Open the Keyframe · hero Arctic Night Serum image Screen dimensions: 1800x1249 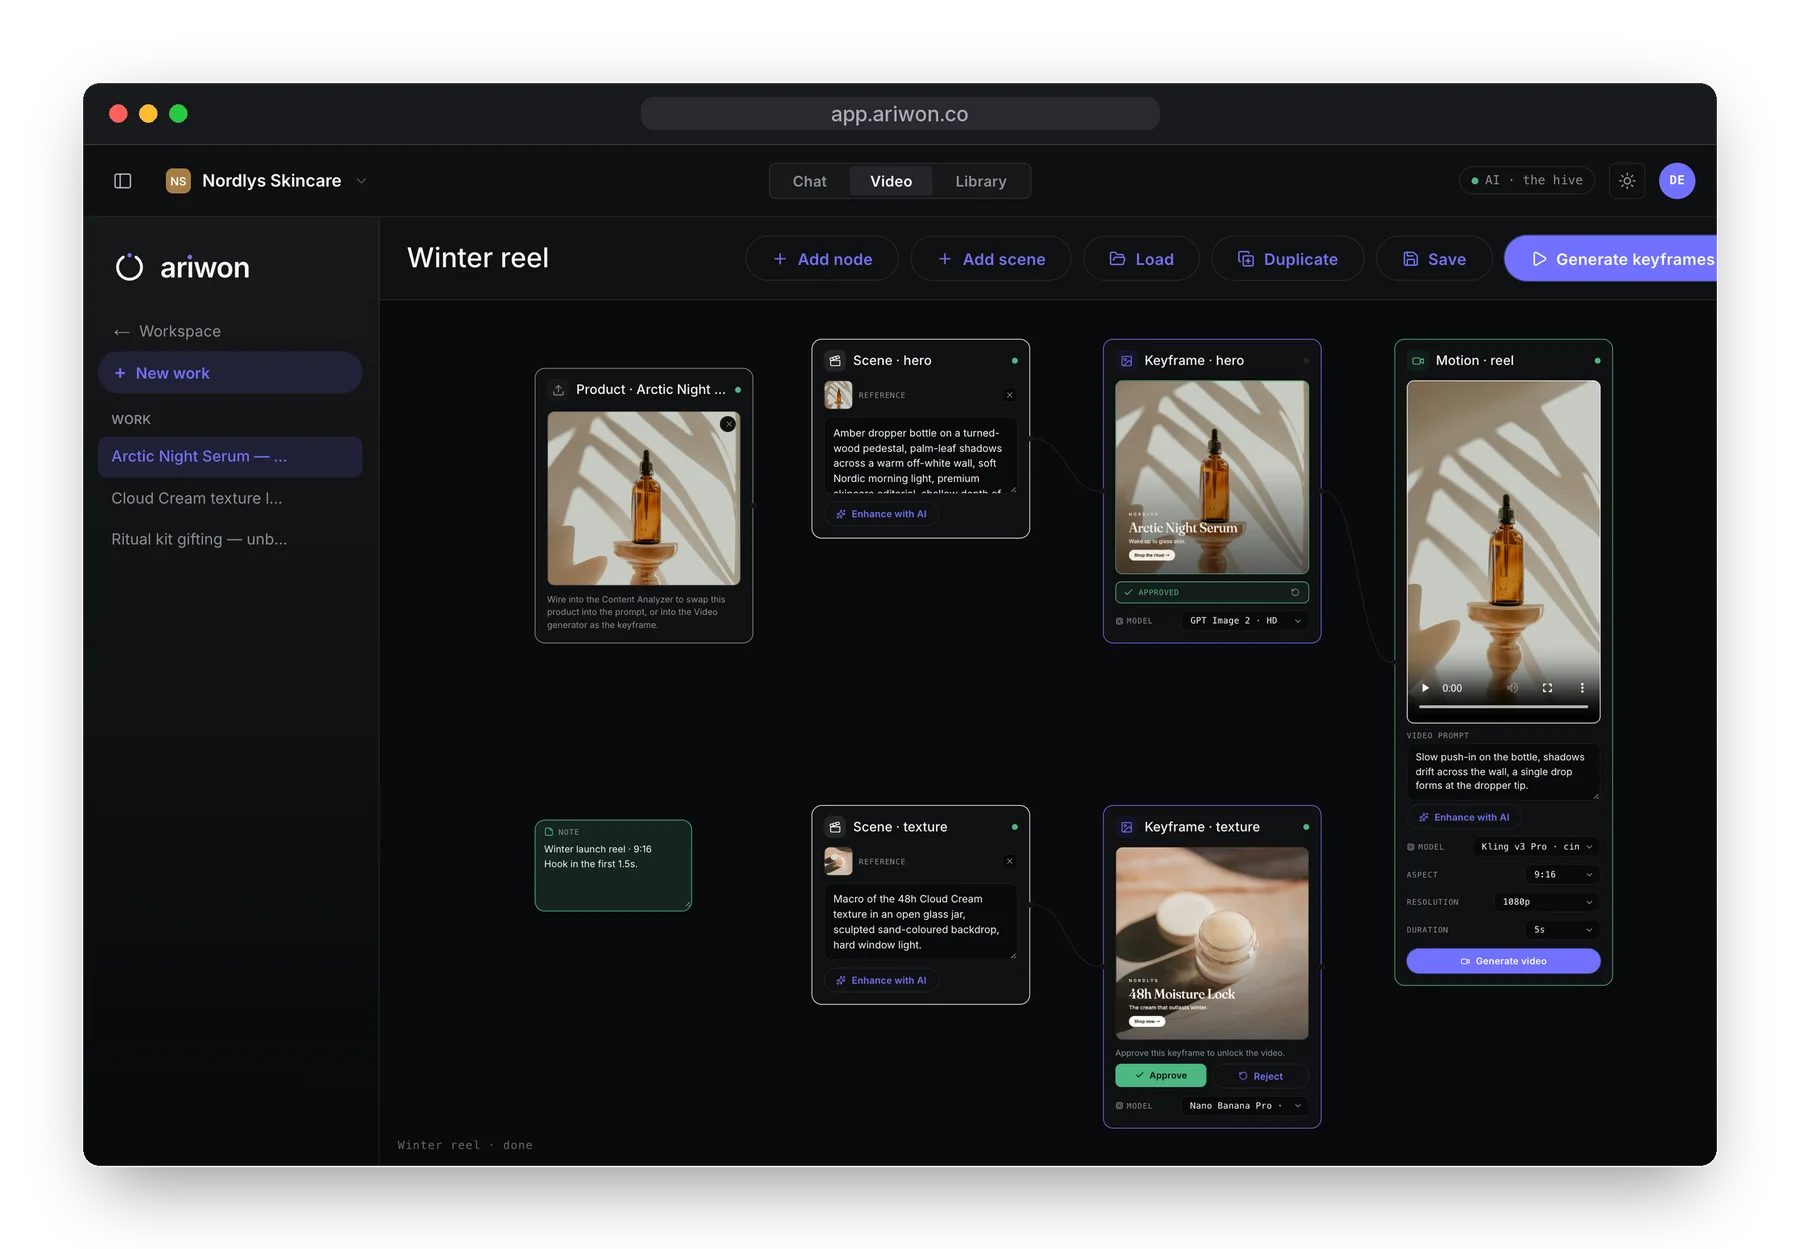coord(1212,477)
